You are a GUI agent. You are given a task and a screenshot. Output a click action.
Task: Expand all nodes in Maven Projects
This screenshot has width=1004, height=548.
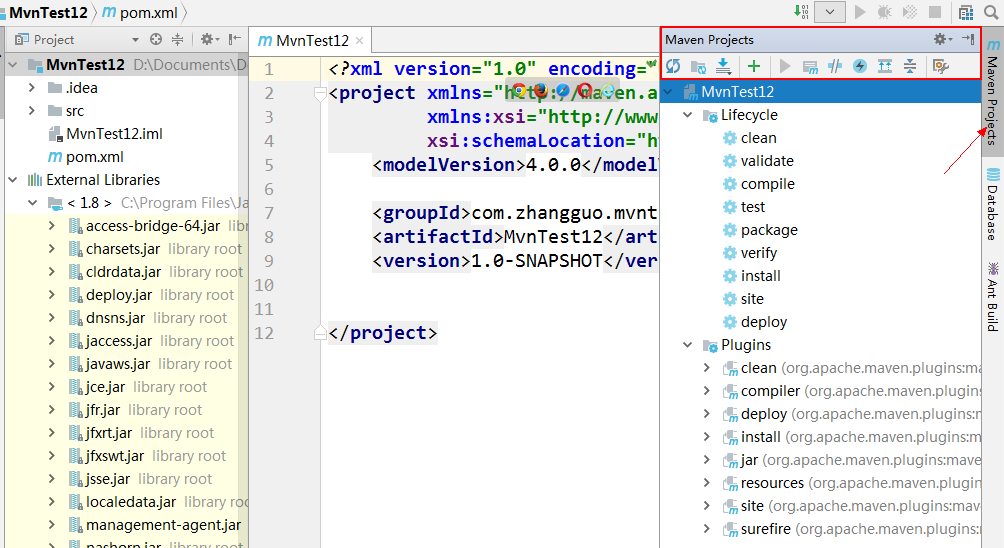(885, 66)
